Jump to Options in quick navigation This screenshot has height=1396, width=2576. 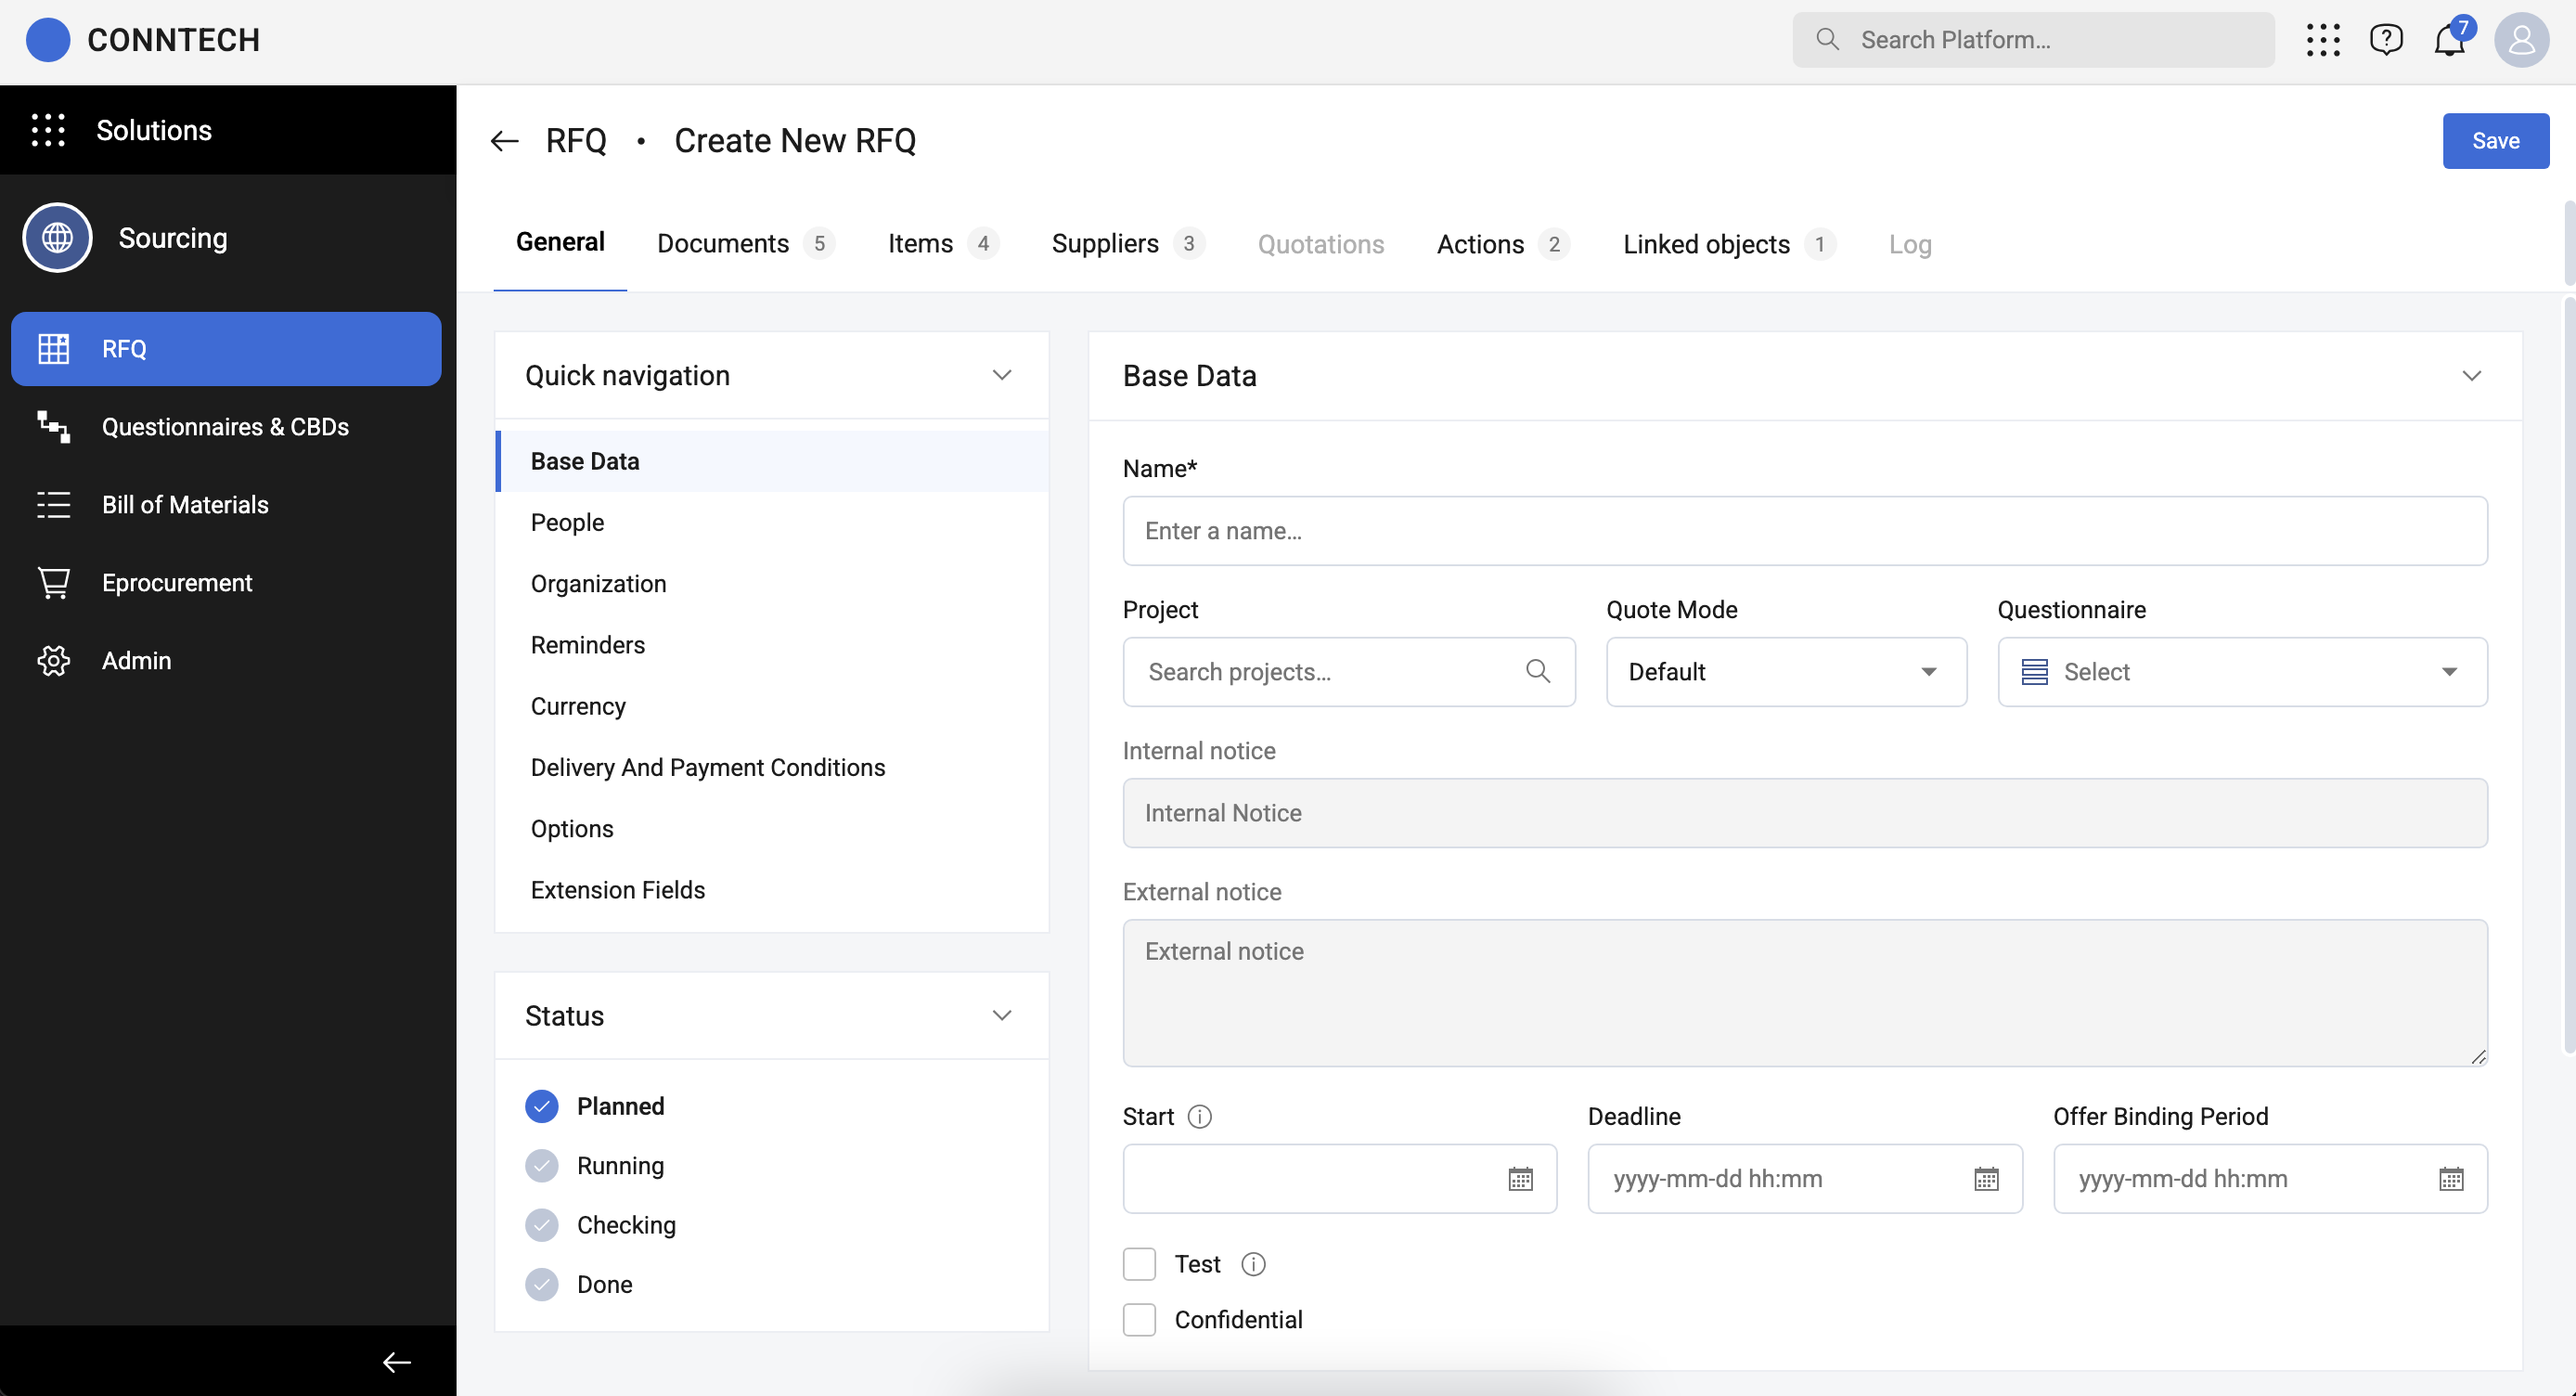pos(772,829)
